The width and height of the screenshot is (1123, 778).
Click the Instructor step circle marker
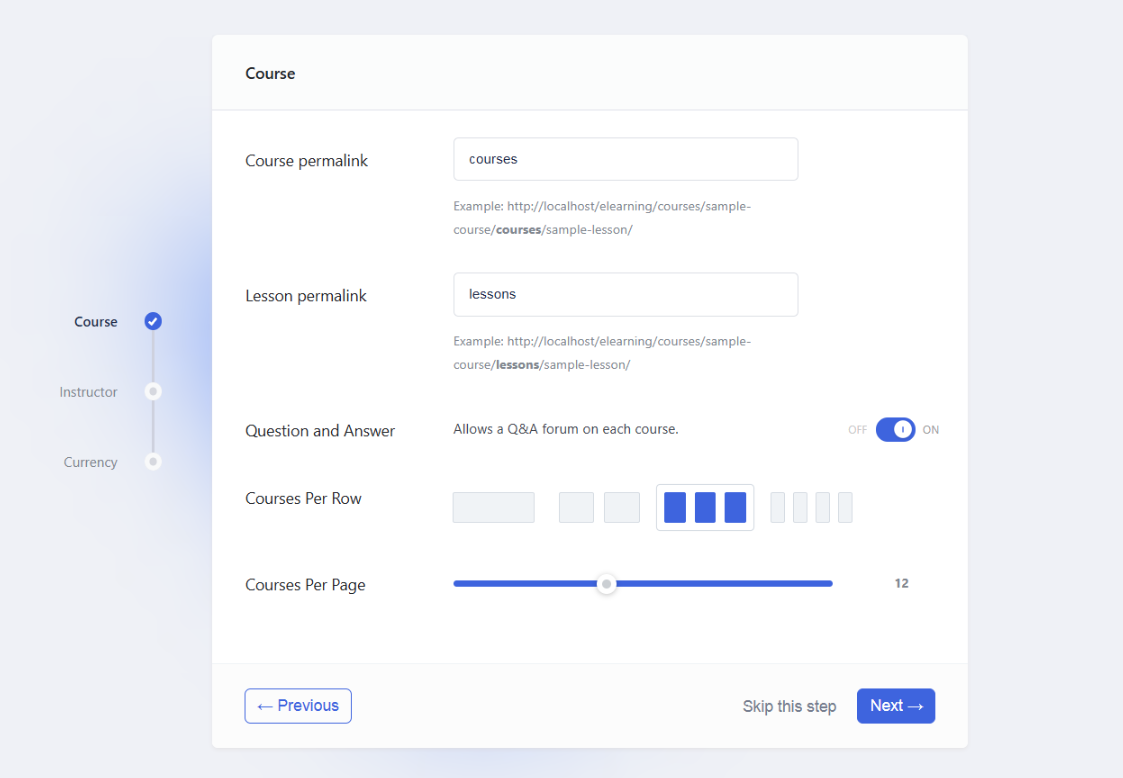click(153, 392)
